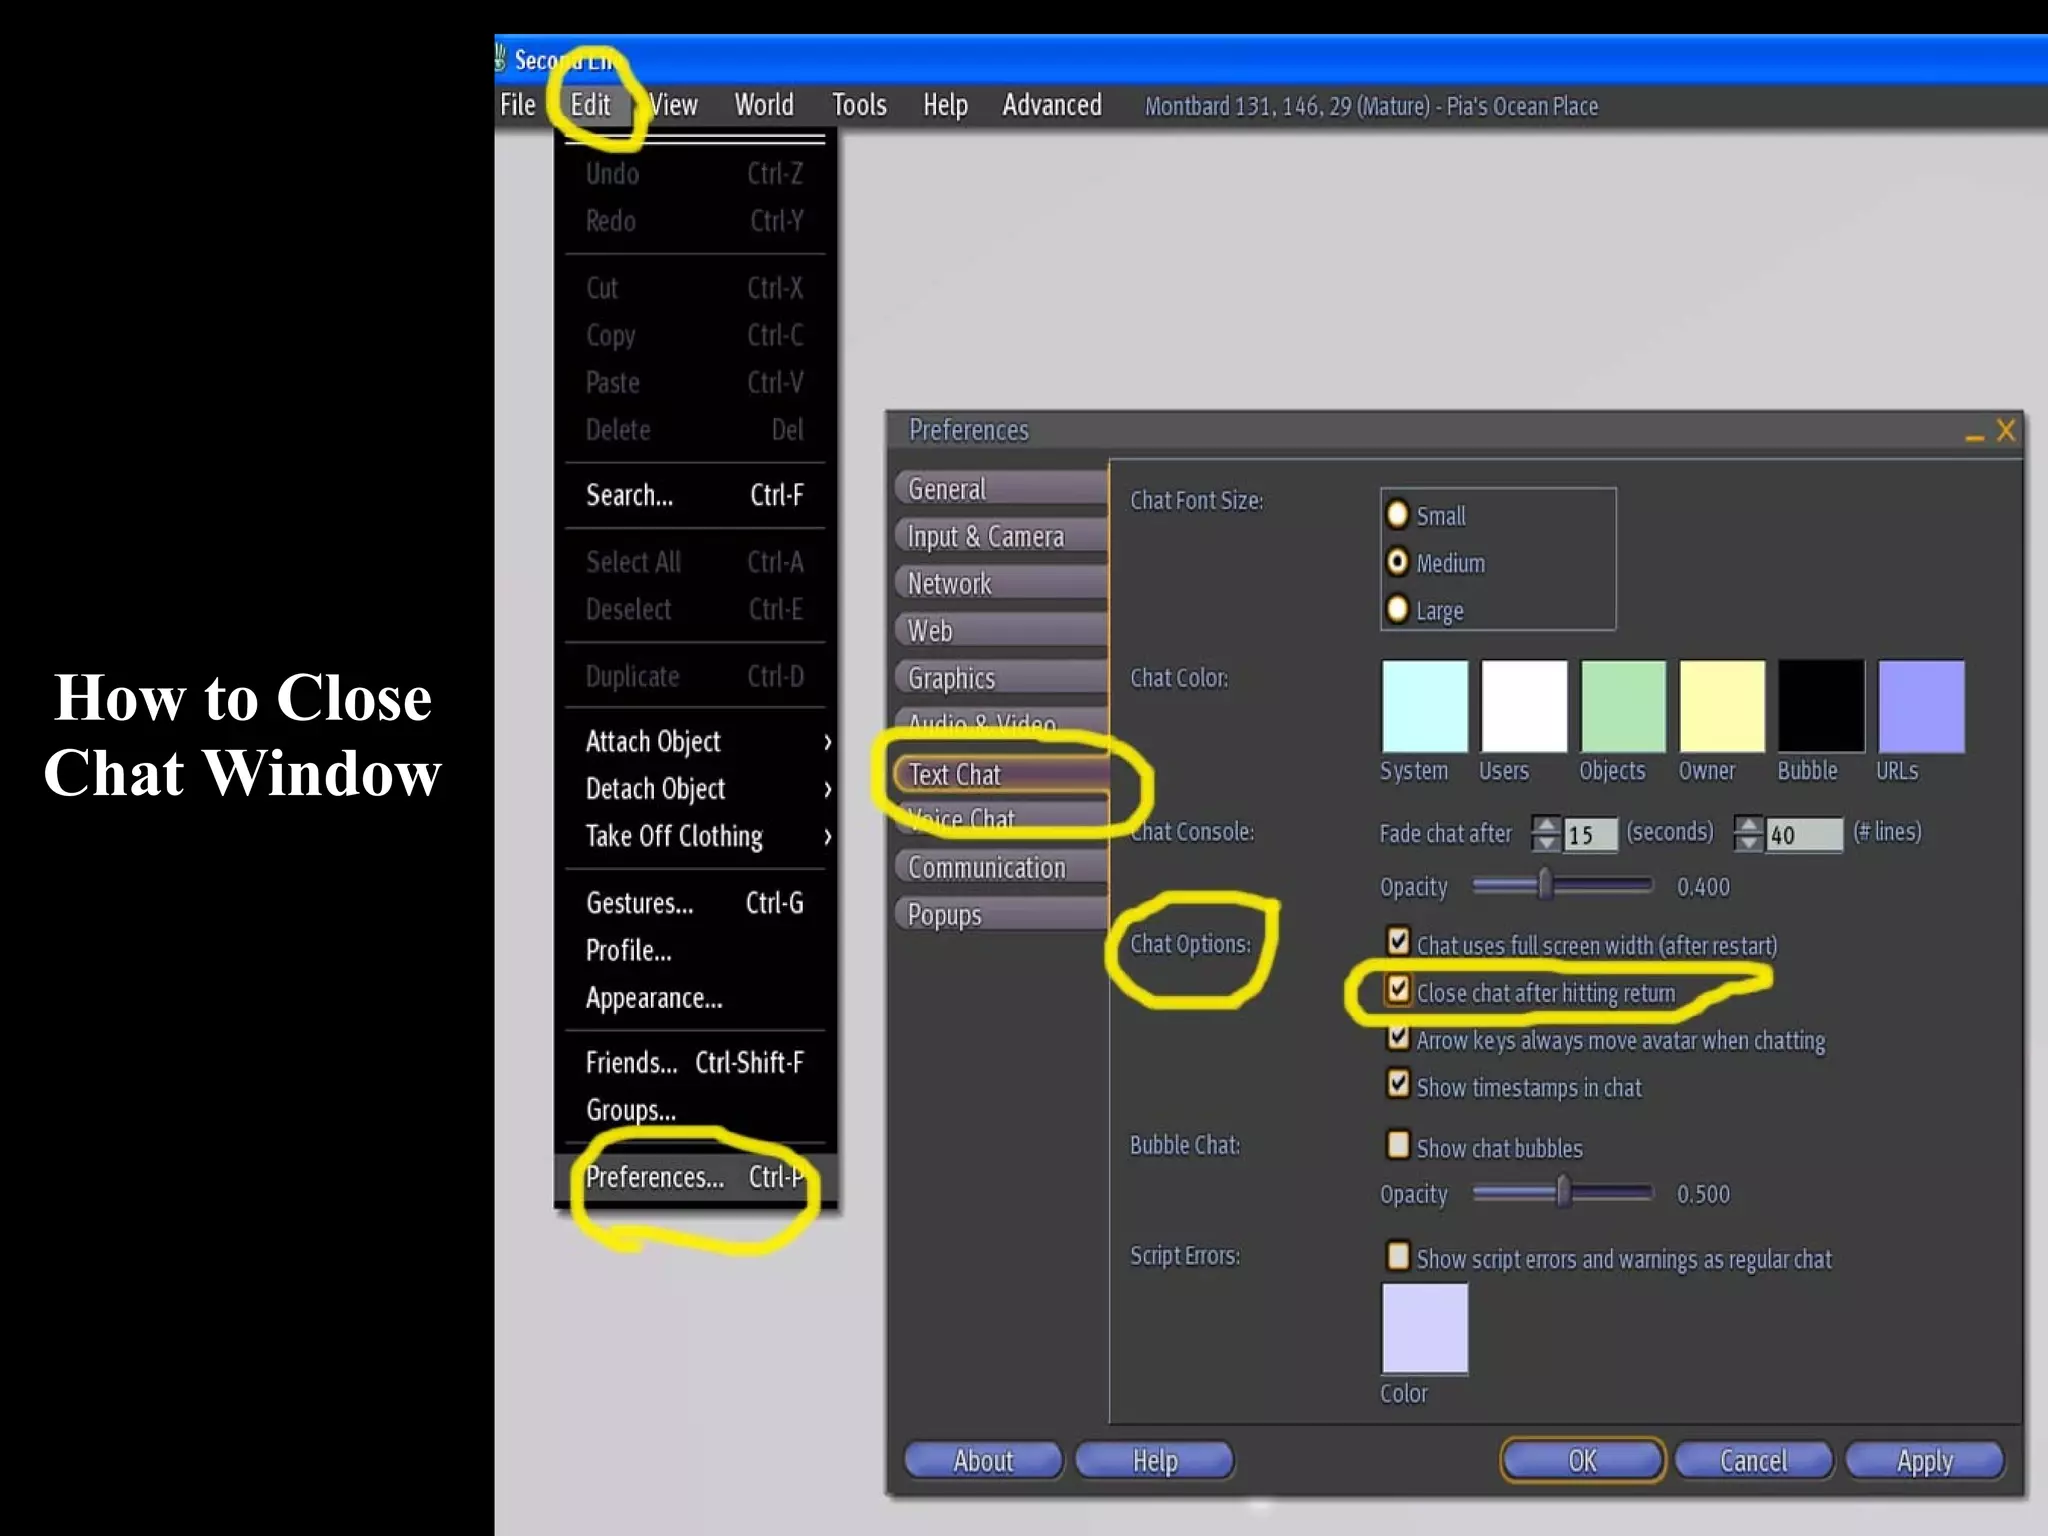The height and width of the screenshot is (1536, 2048).
Task: Open the Tools menu
Action: coord(859,105)
